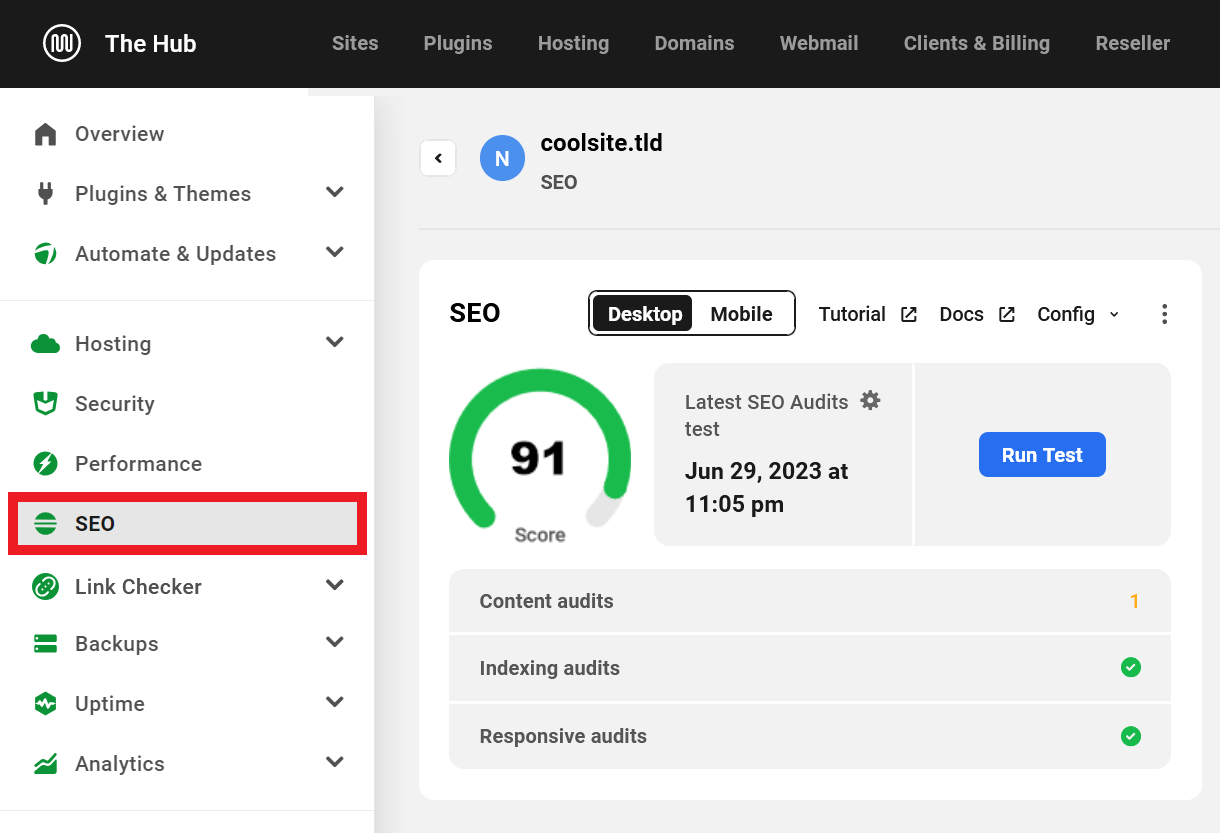Open the Docs link
Screen dimensions: 1220x833
962,314
